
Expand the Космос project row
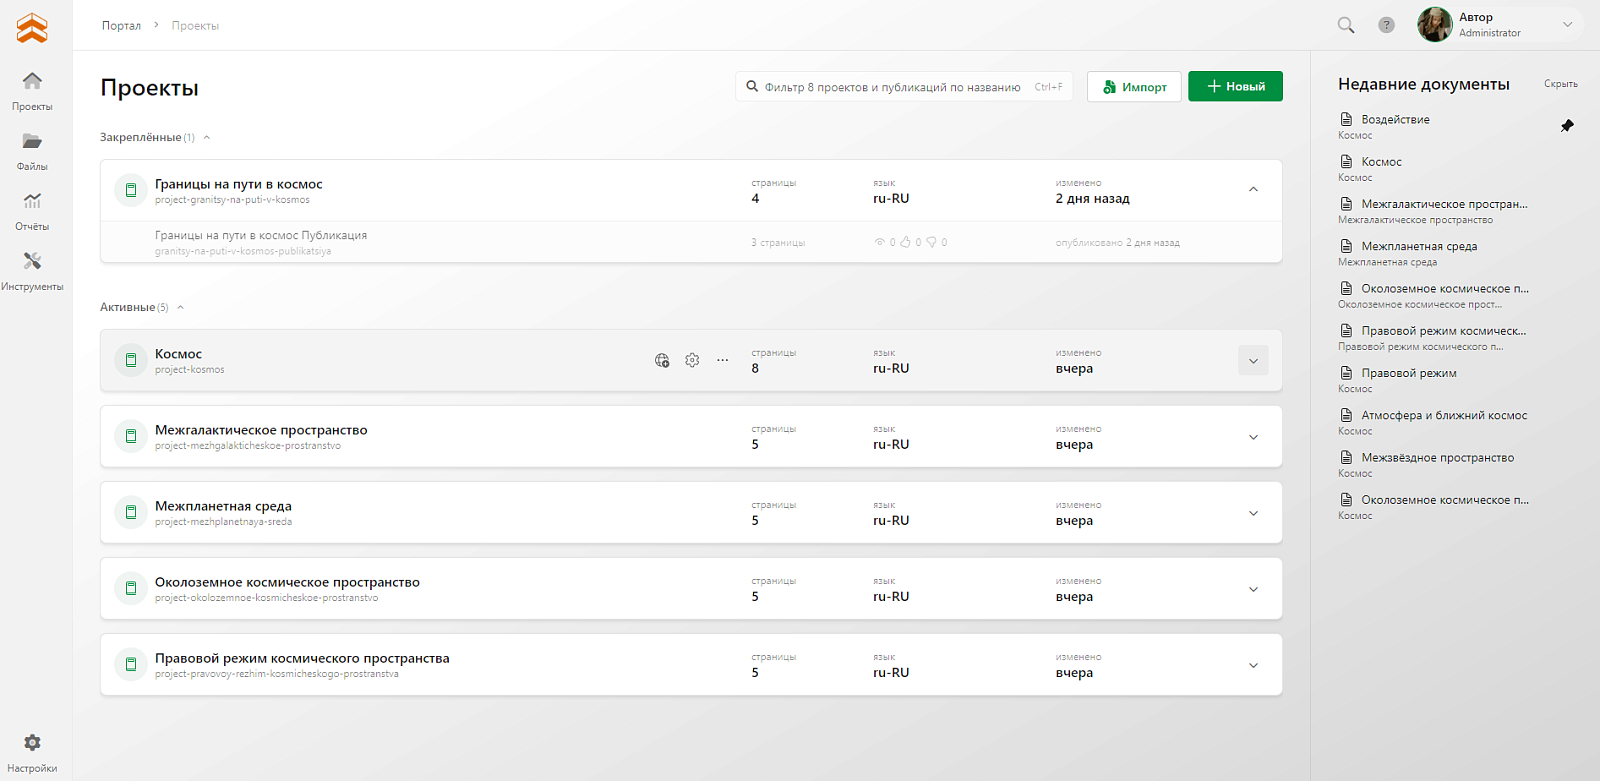pyautogui.click(x=1253, y=360)
